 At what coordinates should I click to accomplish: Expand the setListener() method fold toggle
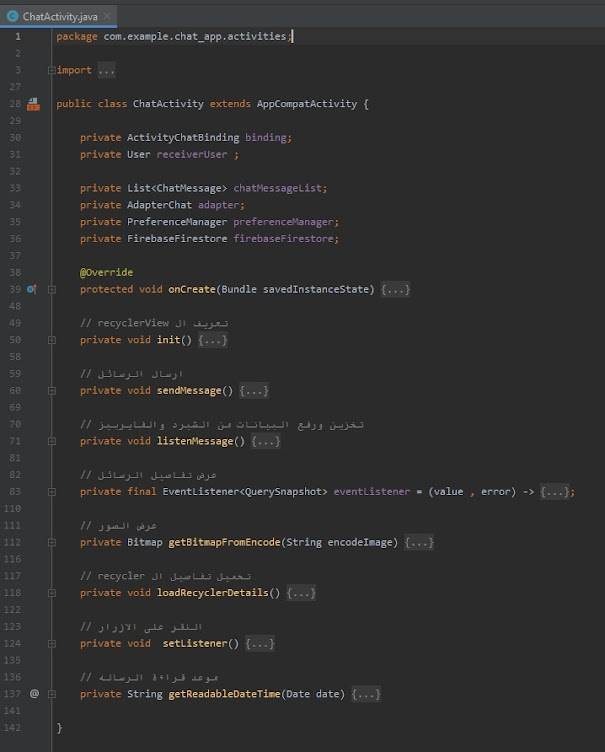click(51, 643)
